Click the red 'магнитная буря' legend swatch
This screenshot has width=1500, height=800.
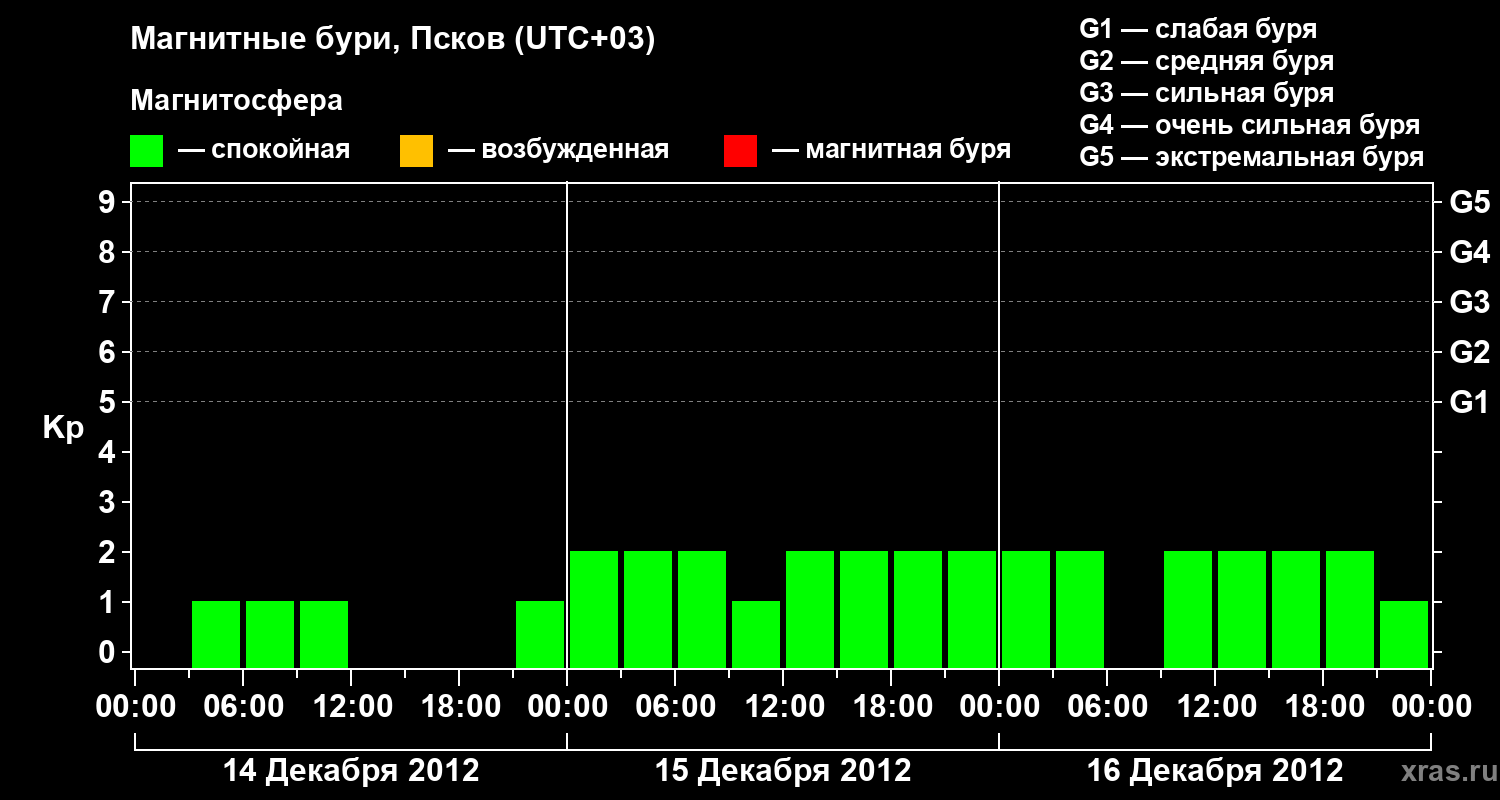740,151
